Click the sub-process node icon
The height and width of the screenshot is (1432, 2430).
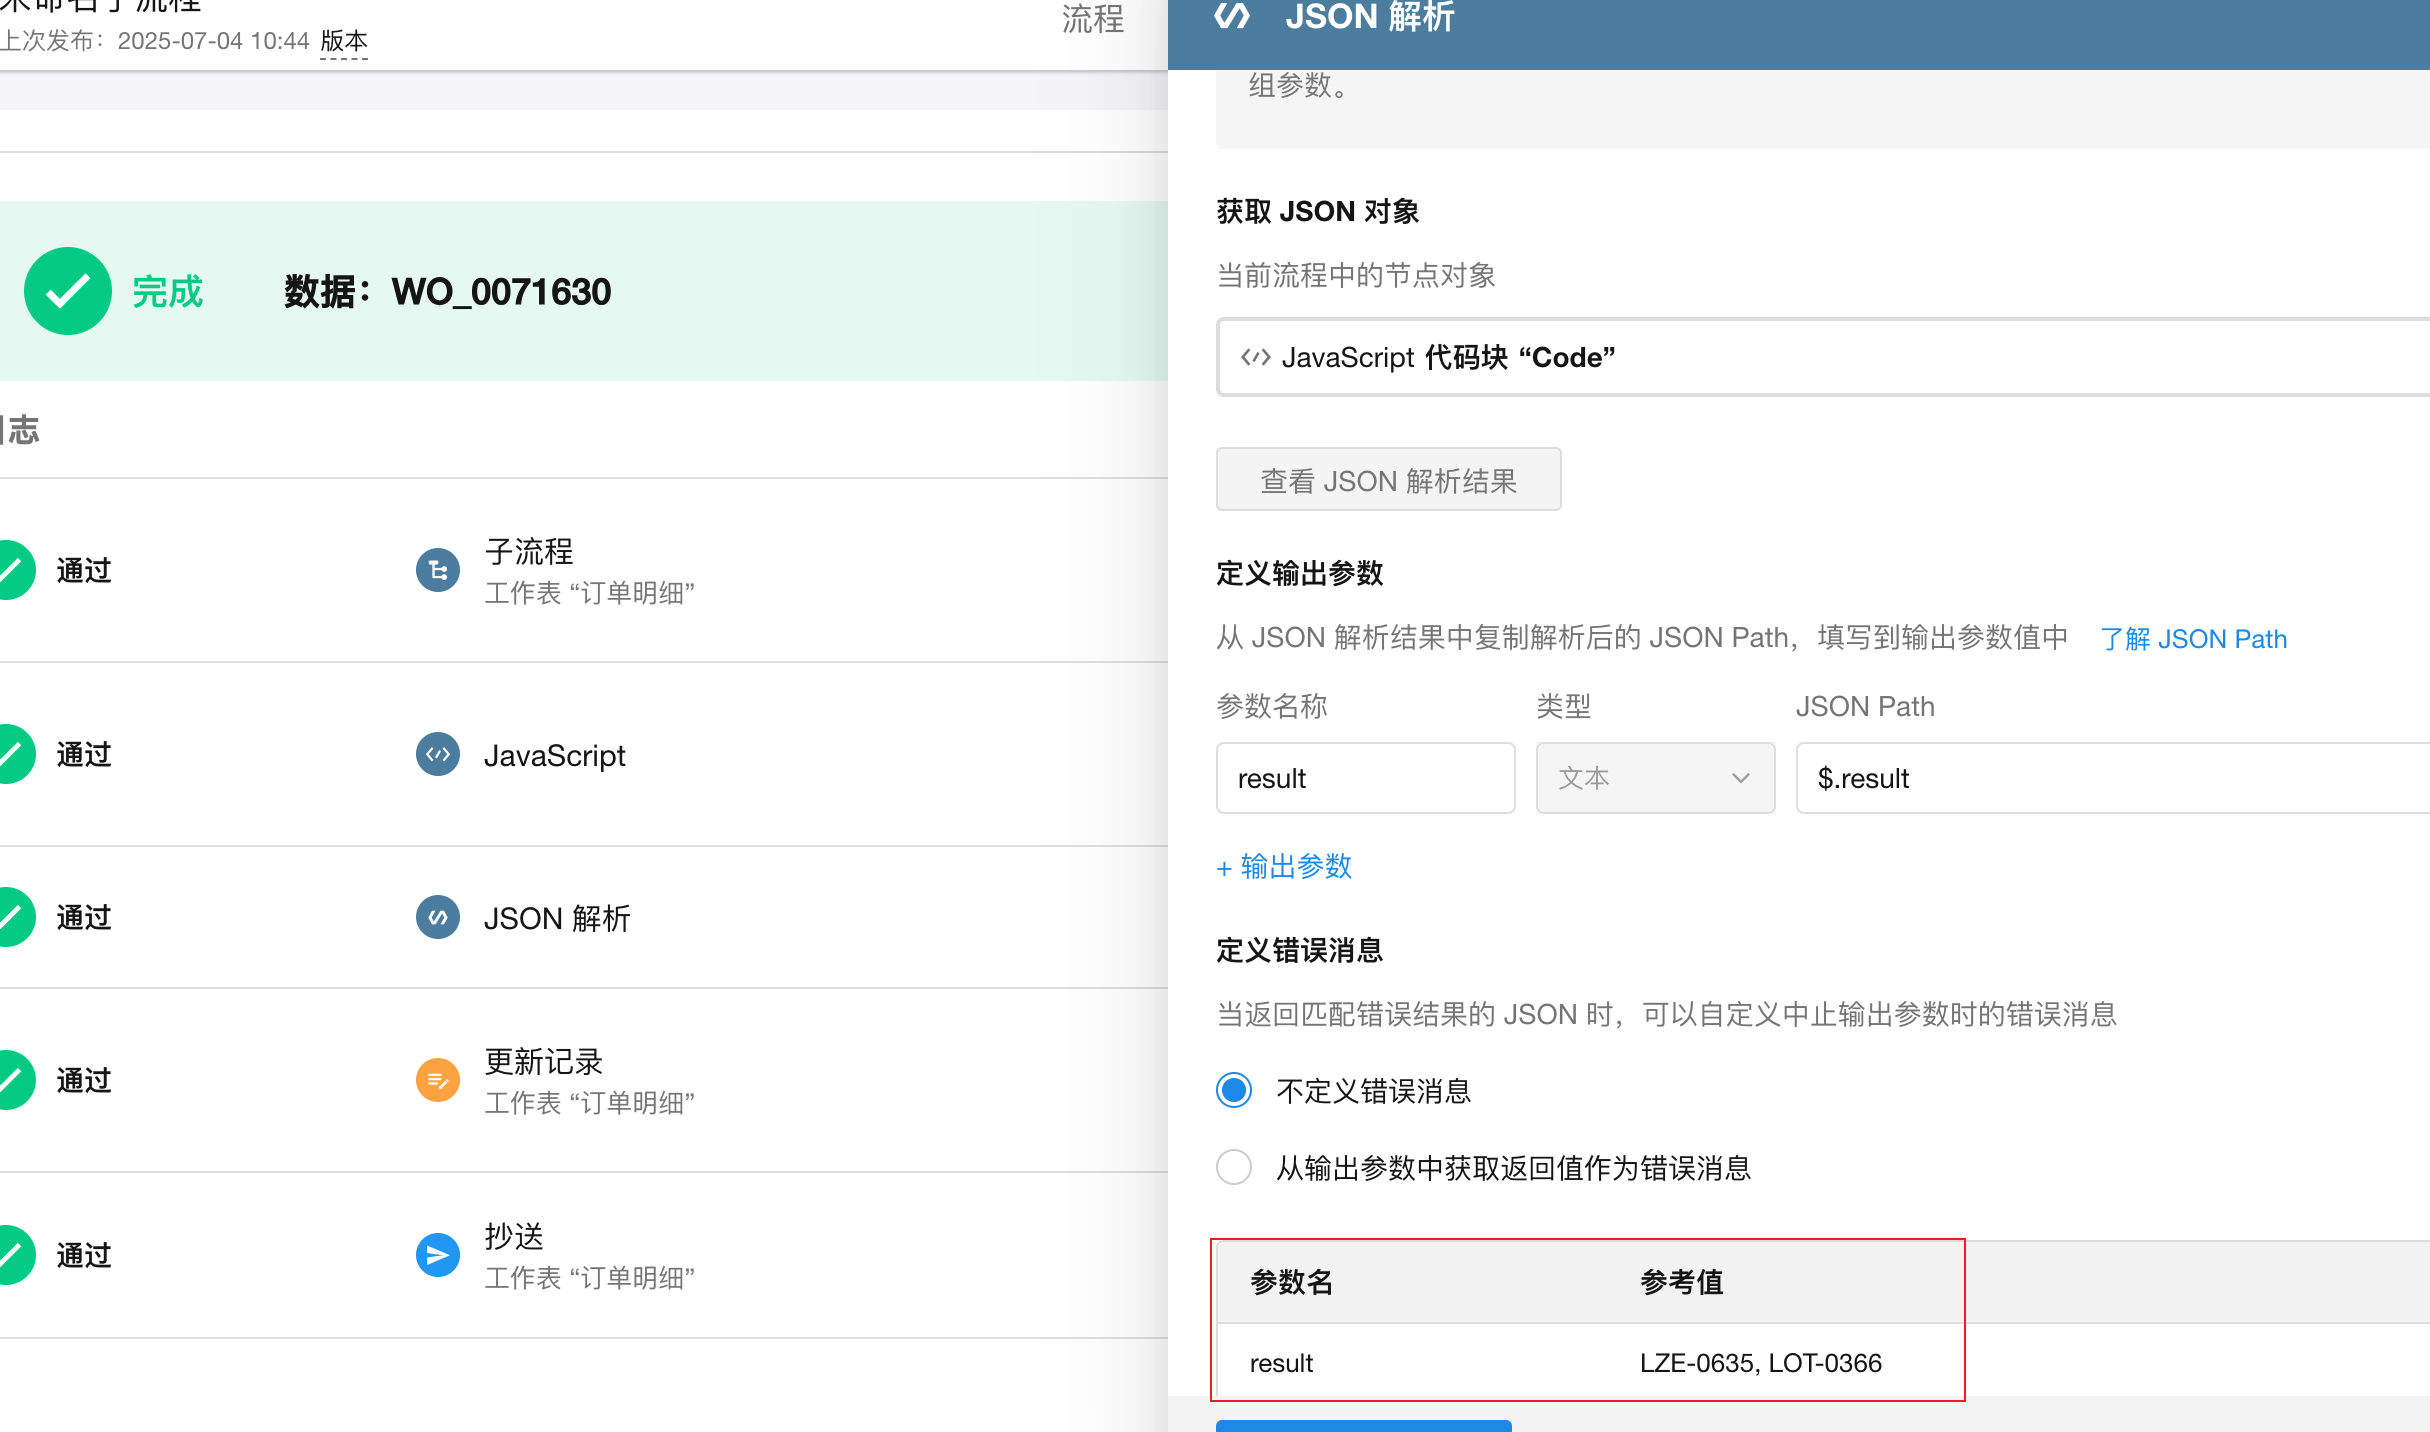click(437, 570)
